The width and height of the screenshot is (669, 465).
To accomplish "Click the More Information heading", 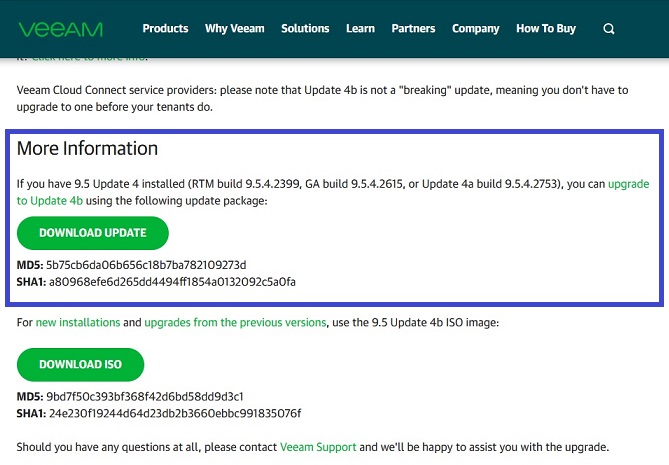I will point(87,148).
